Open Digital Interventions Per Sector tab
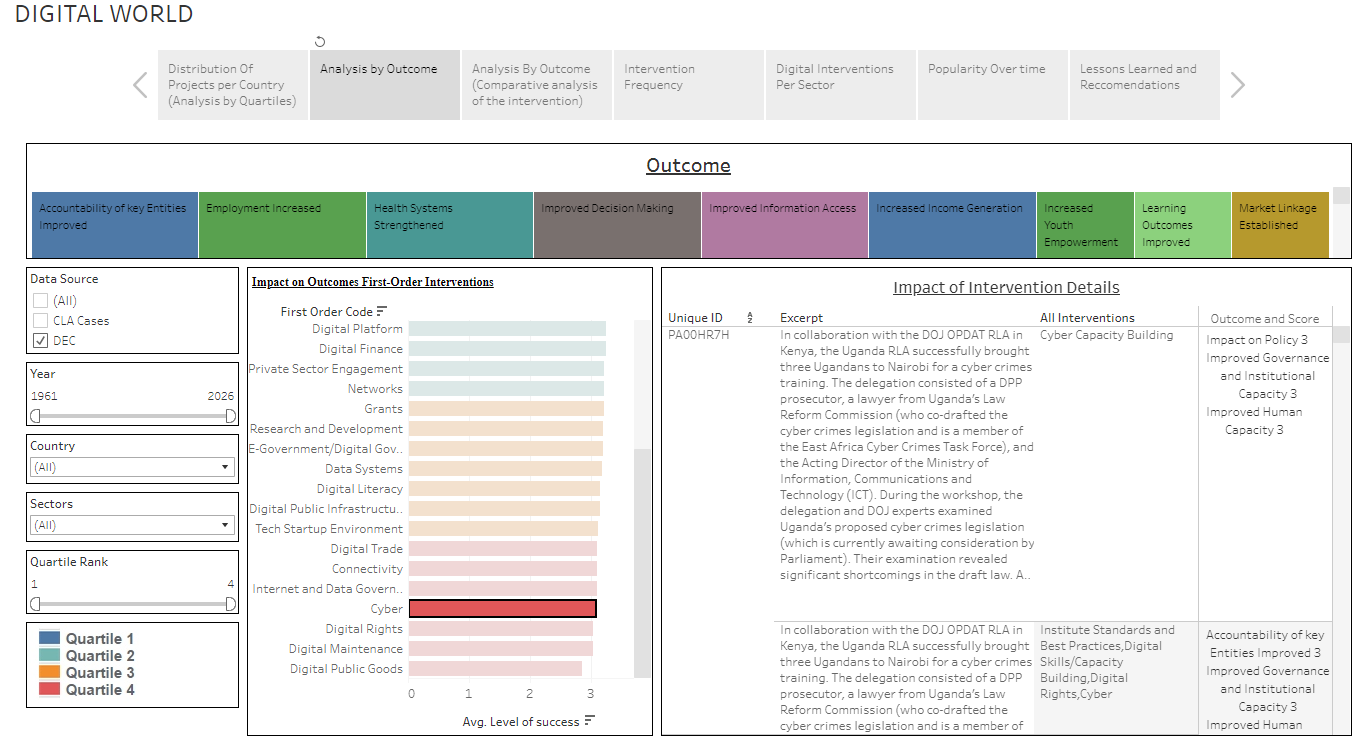This screenshot has height=737, width=1352. pos(841,85)
